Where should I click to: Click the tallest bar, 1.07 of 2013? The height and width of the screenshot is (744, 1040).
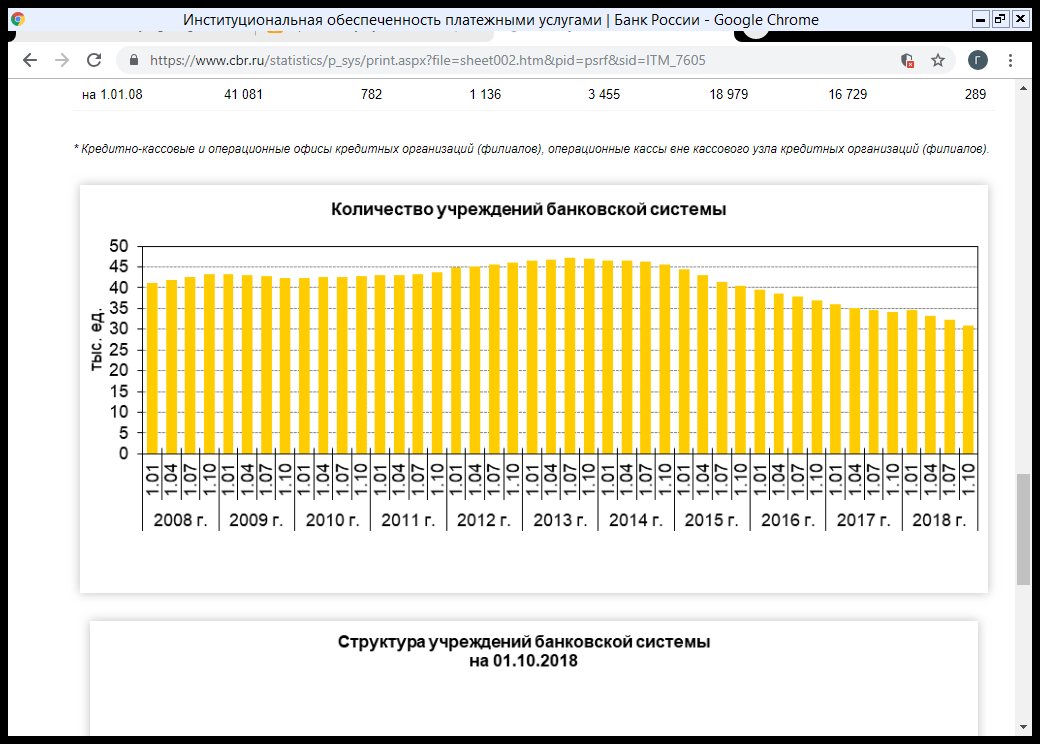click(x=570, y=355)
